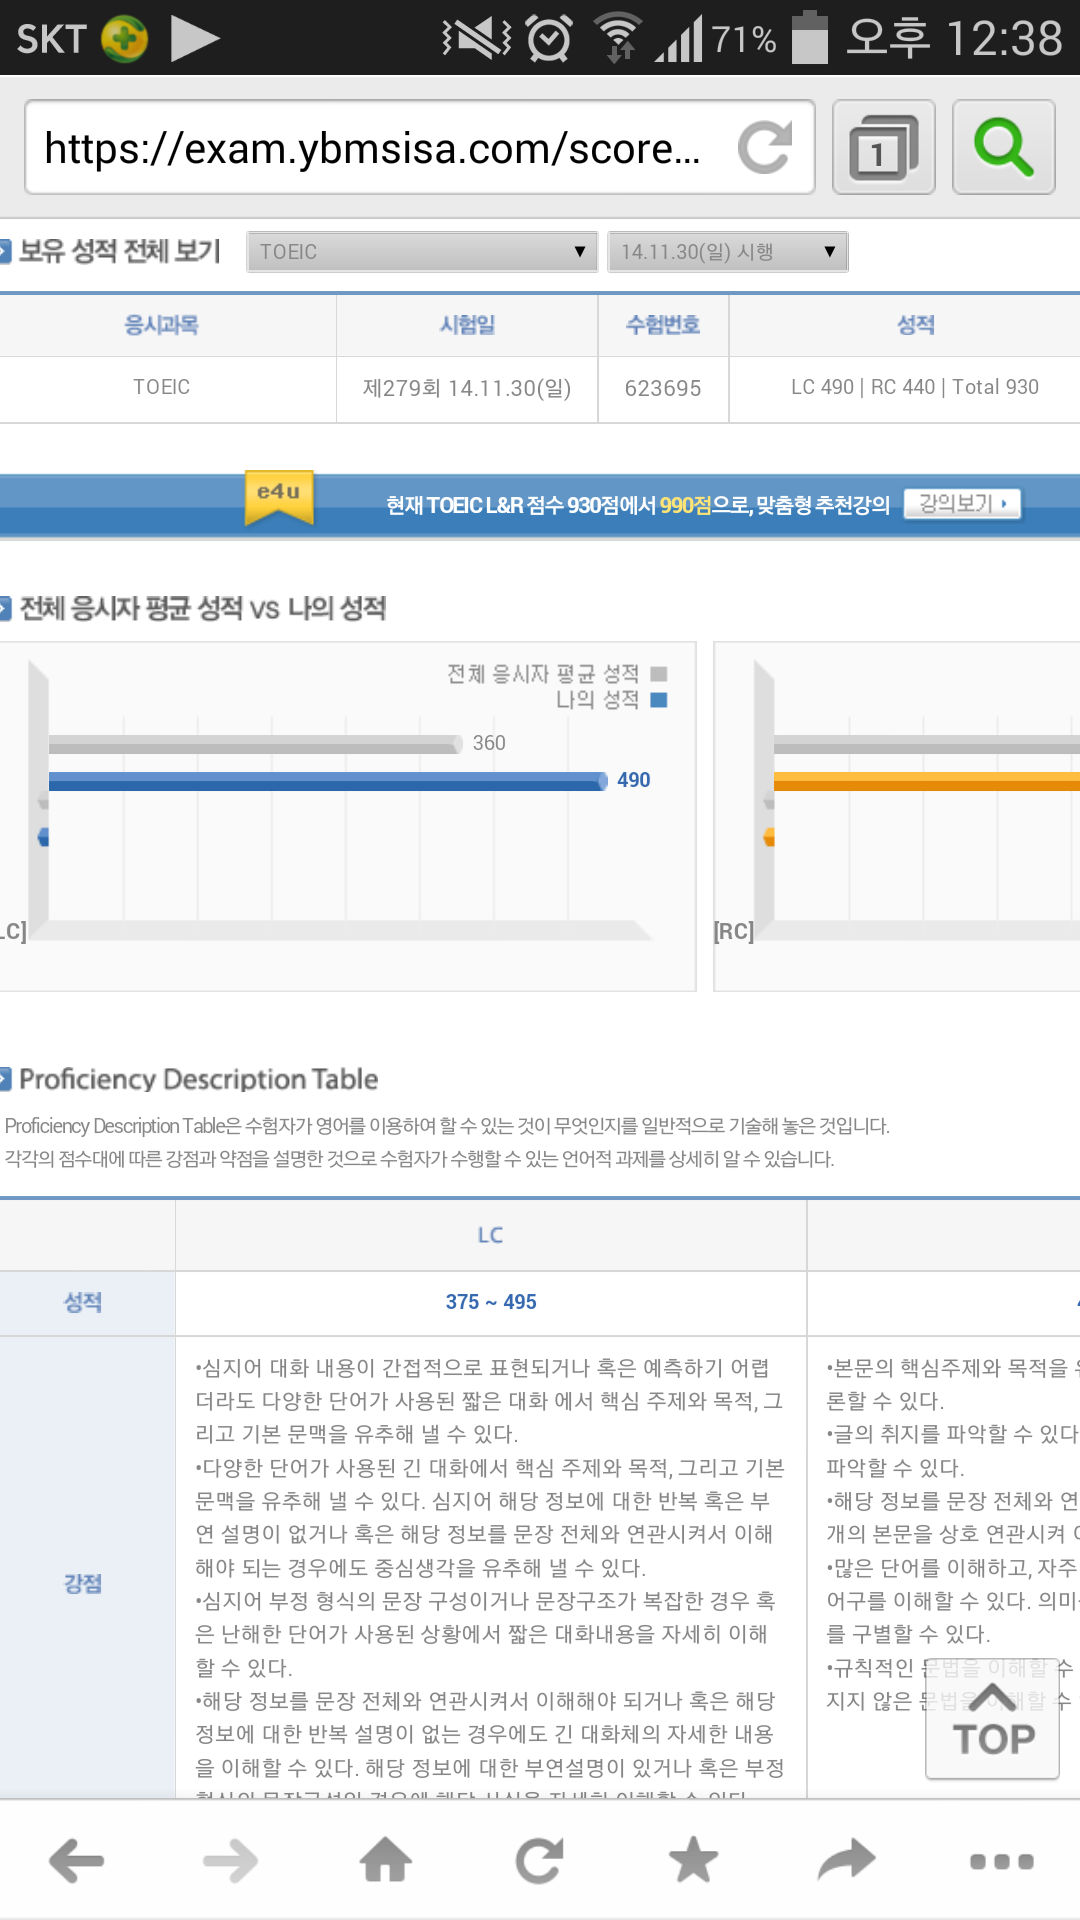Tap the 375 ~ 495 score range cell
The width and height of the screenshot is (1080, 1920).
[x=491, y=1302]
